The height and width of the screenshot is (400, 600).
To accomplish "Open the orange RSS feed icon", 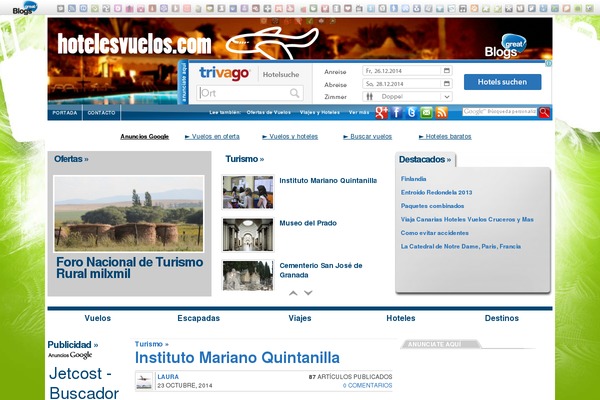I will [x=441, y=113].
